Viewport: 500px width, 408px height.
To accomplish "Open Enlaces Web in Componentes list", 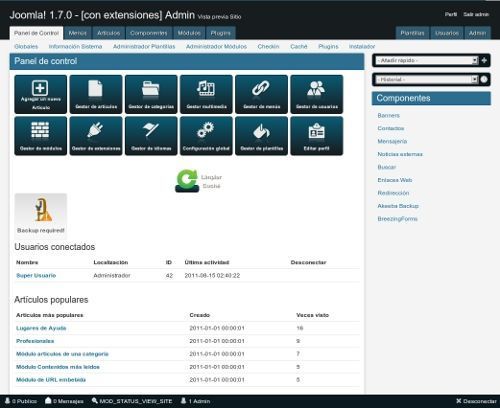I will click(x=395, y=180).
